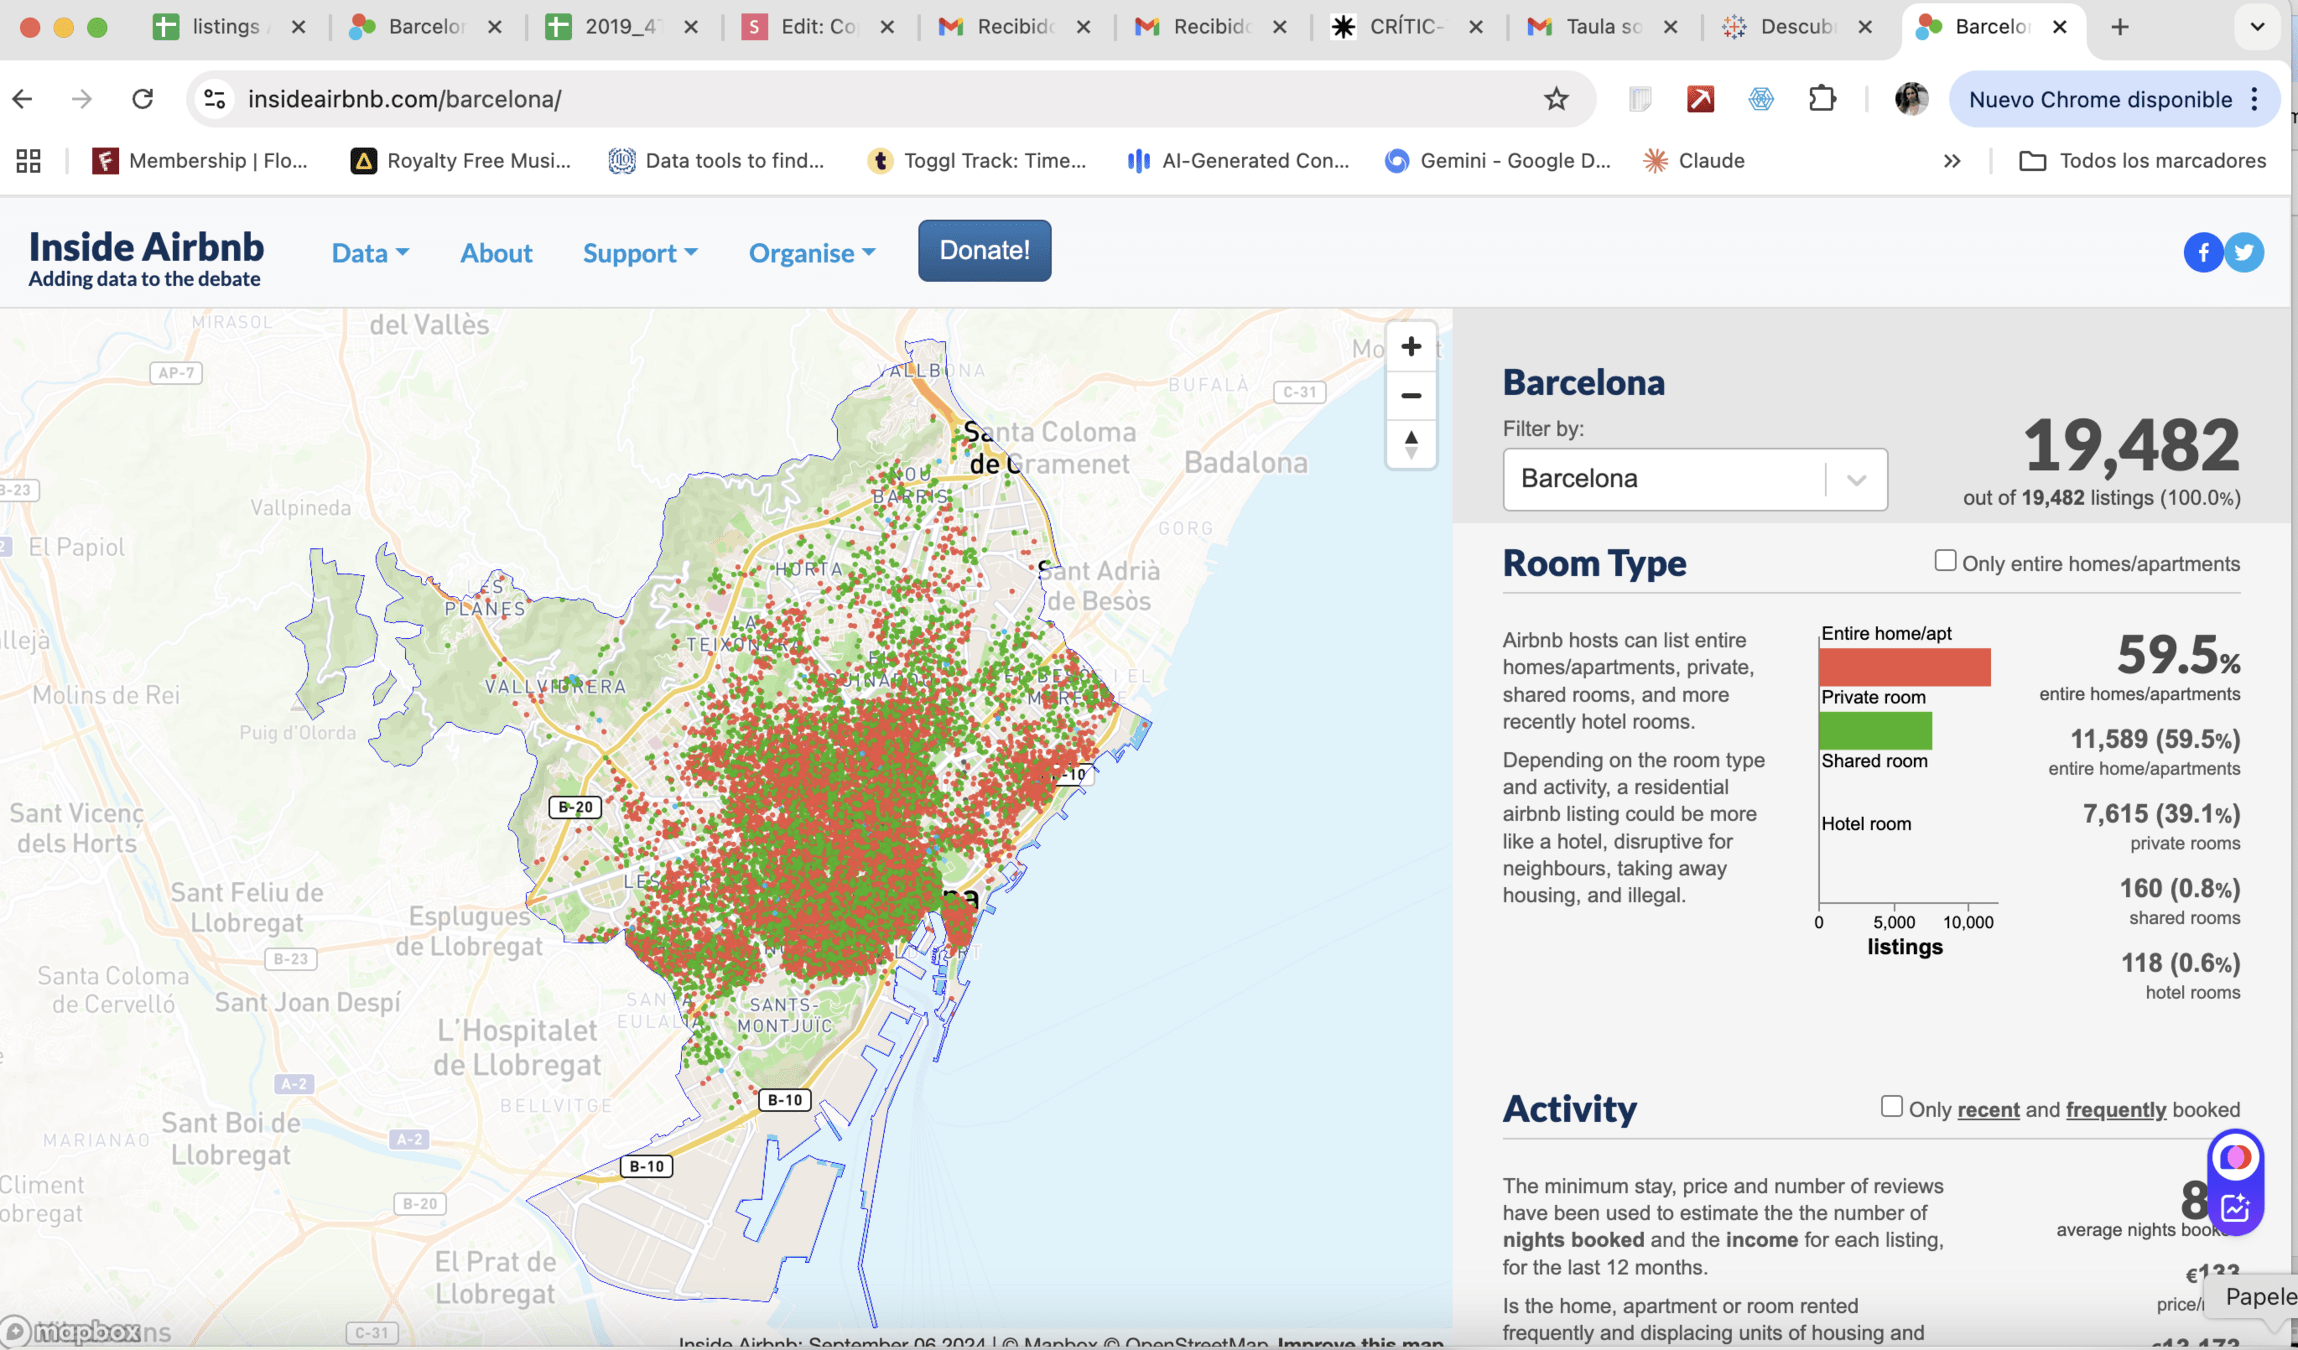
Task: Go to the About page
Action: [496, 253]
